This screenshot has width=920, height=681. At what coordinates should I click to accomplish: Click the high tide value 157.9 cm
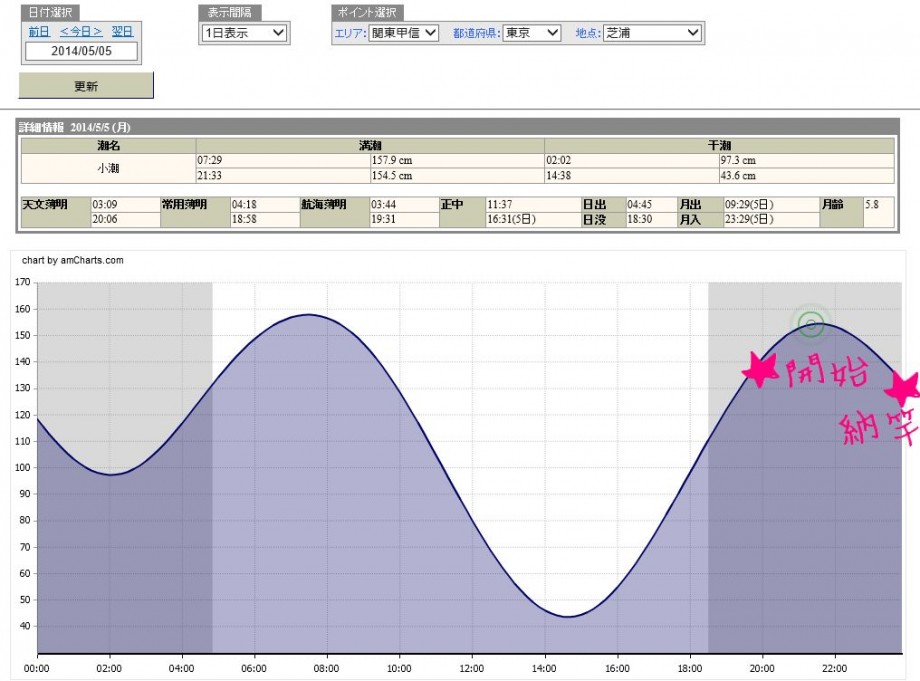(392, 160)
